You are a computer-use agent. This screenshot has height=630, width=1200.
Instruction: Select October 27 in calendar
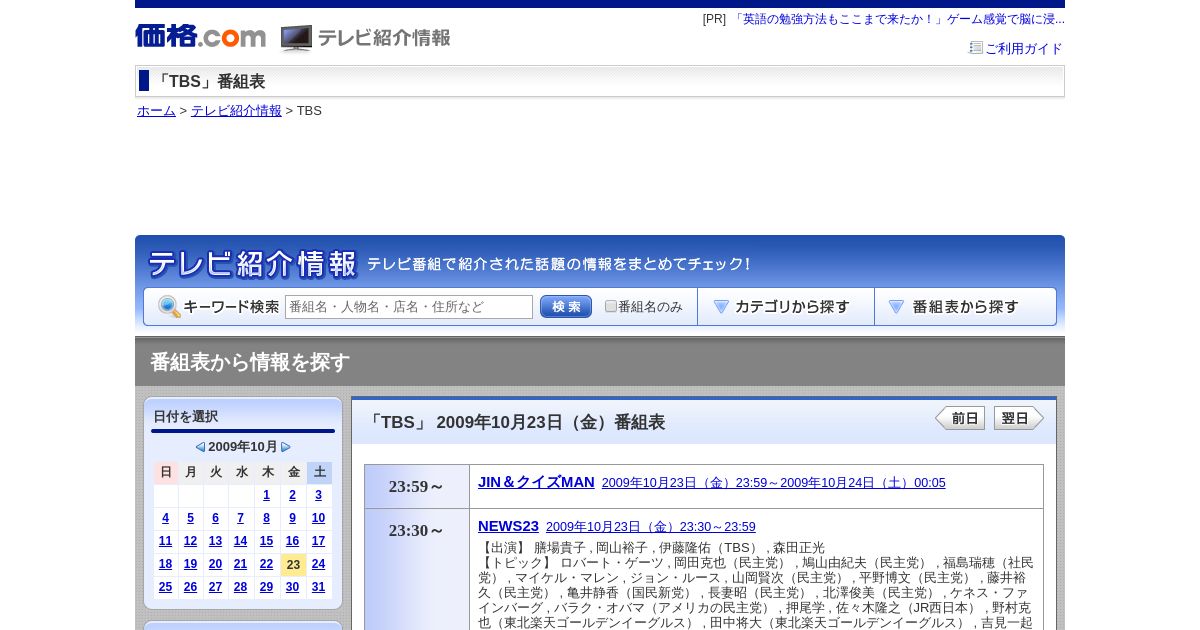coord(215,587)
